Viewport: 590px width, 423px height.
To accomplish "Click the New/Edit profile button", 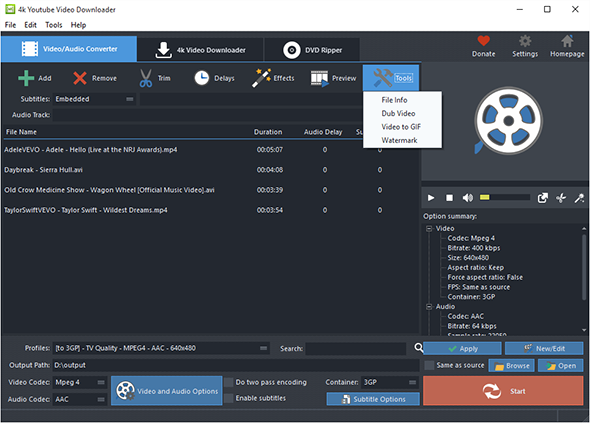I will tap(544, 348).
